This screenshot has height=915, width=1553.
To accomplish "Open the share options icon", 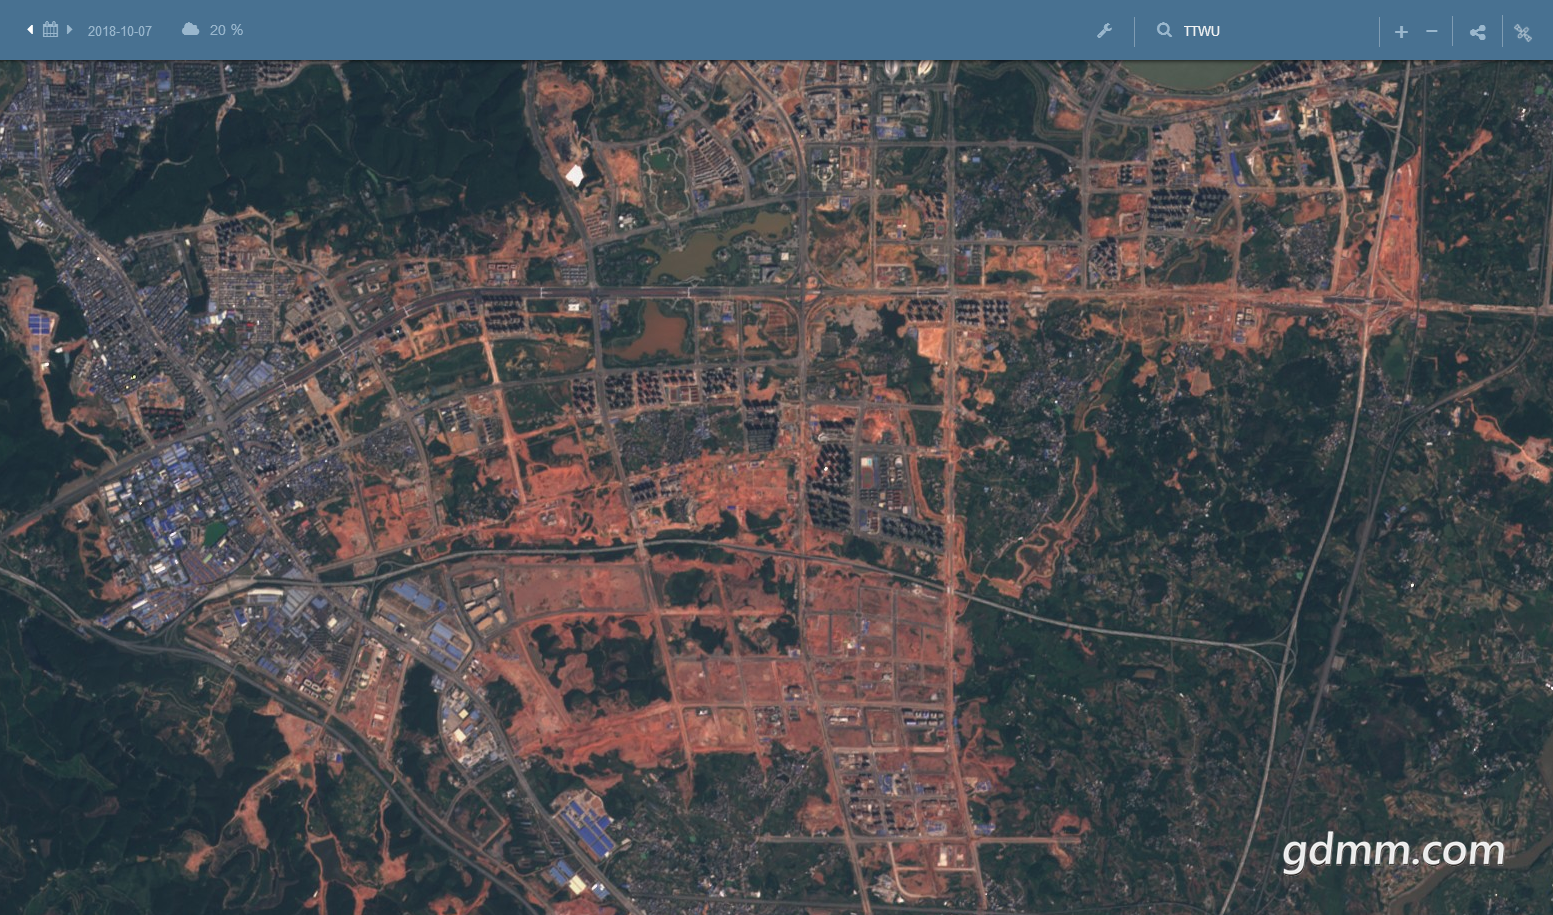I will [x=1477, y=32].
